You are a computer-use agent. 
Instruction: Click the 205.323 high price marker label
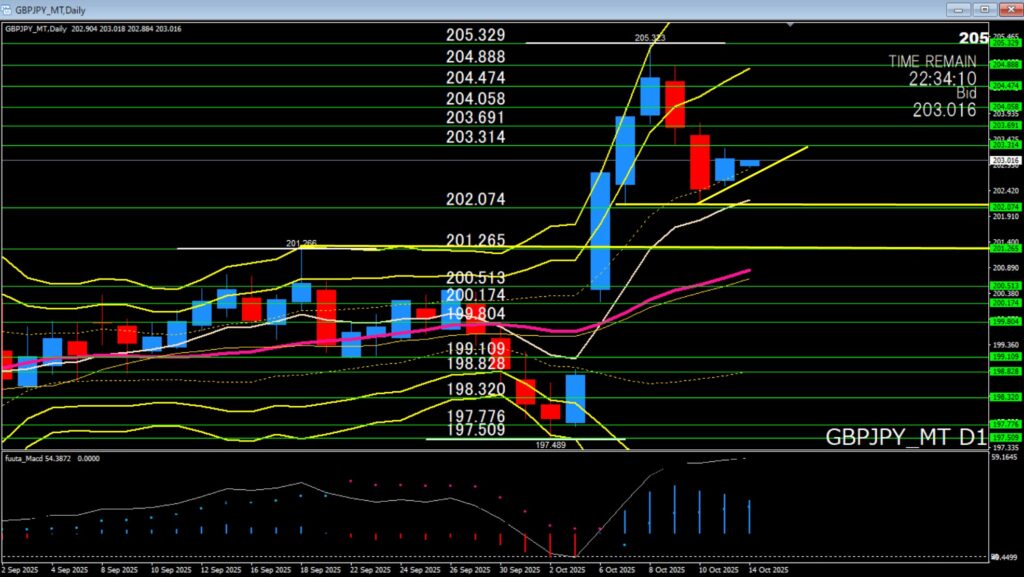point(650,38)
